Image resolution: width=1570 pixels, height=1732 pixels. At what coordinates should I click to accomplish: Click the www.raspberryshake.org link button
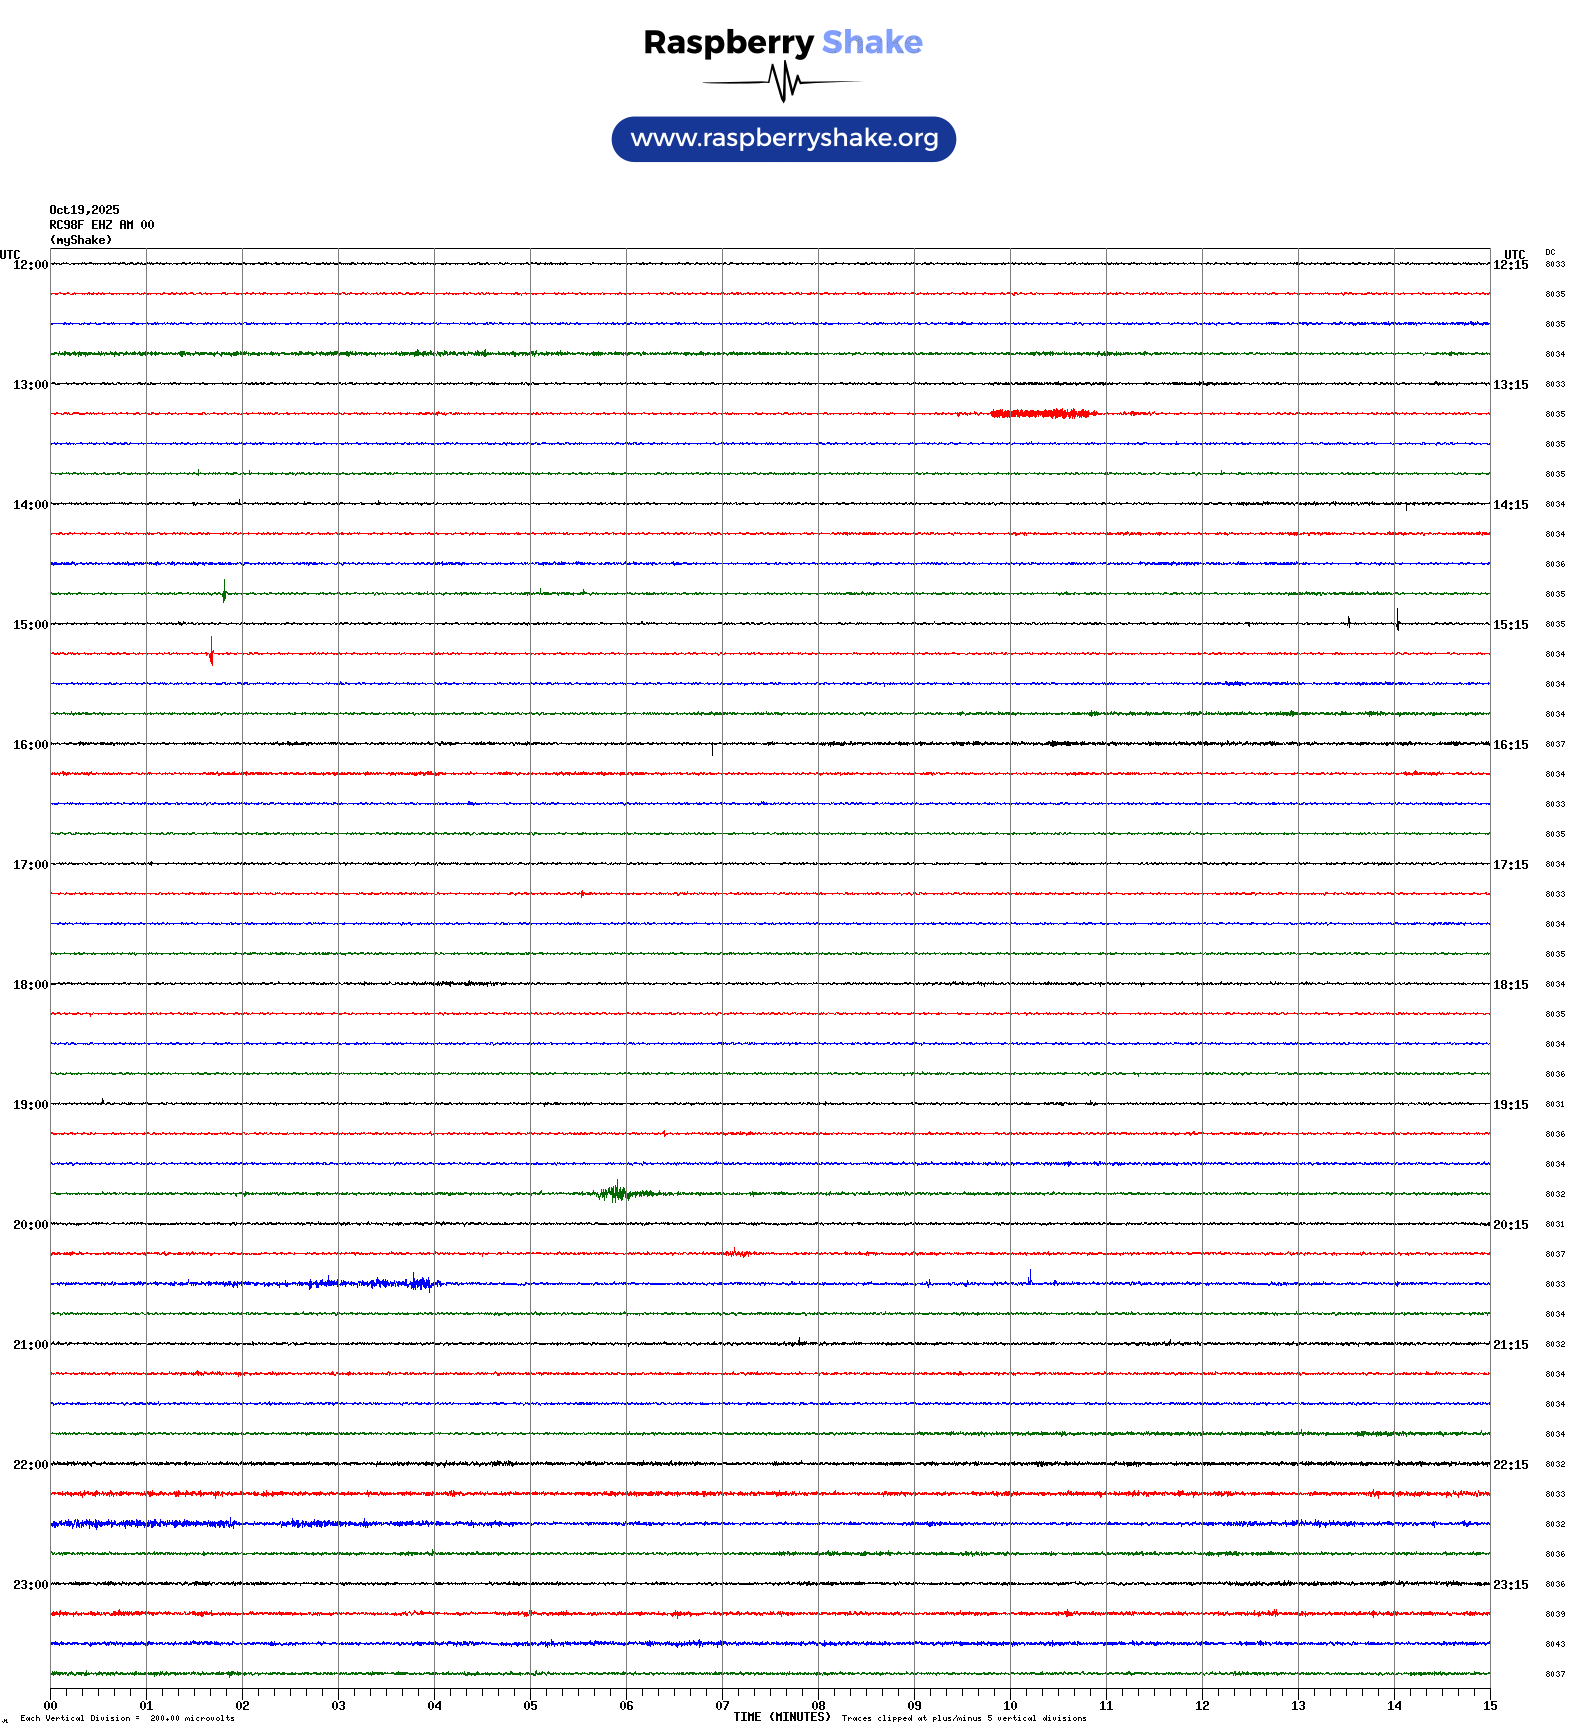[783, 139]
